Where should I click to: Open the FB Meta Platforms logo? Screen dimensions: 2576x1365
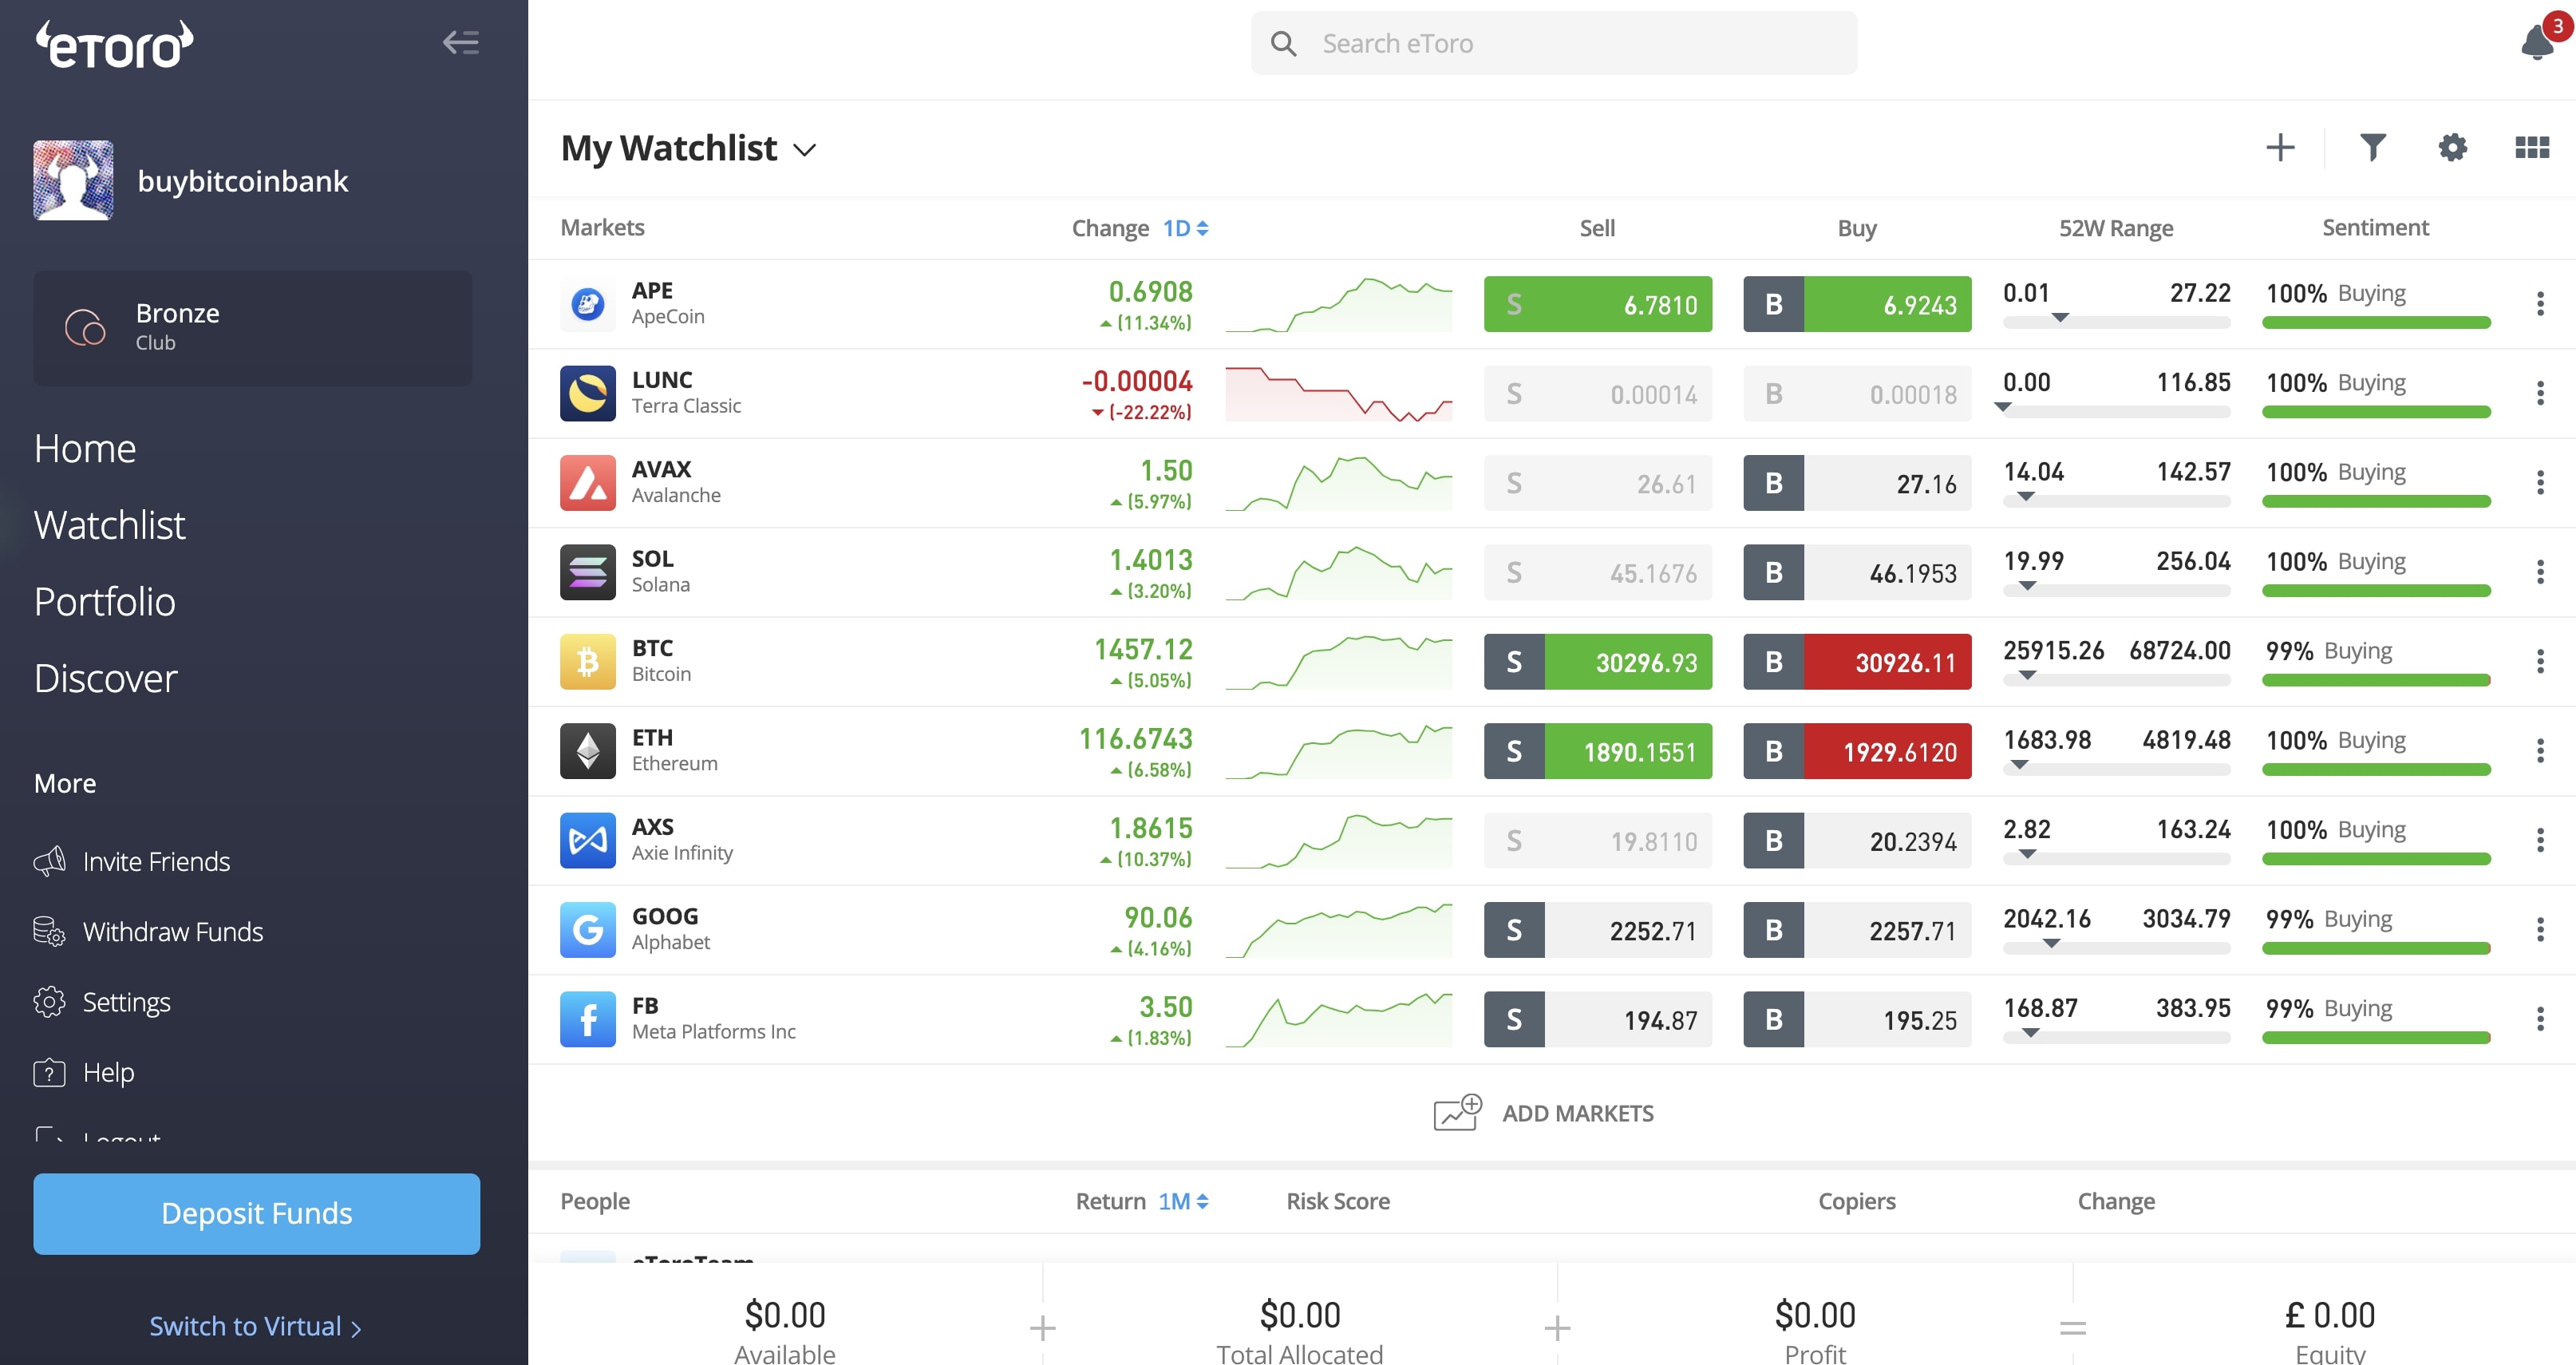pos(588,1019)
